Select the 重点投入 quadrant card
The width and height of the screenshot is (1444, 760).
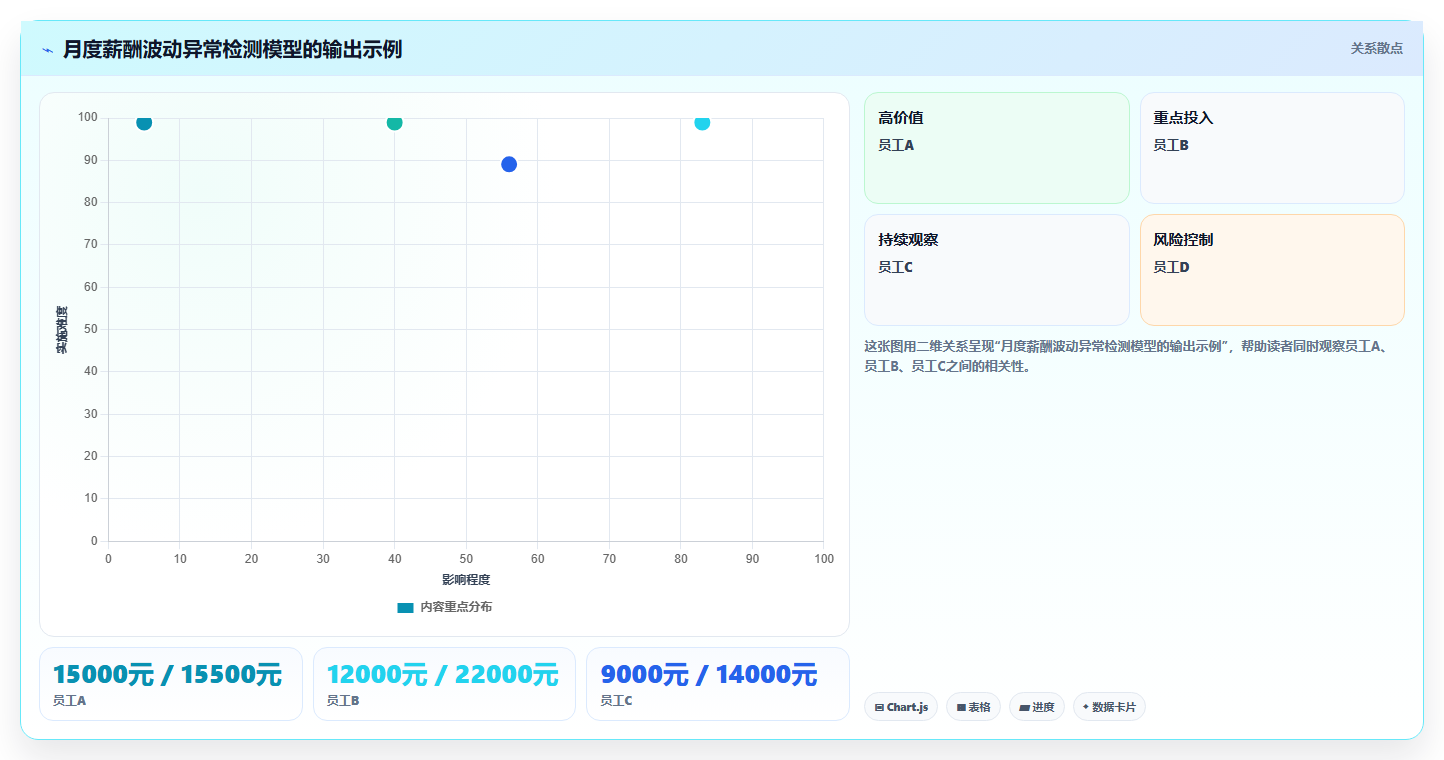tap(1272, 148)
